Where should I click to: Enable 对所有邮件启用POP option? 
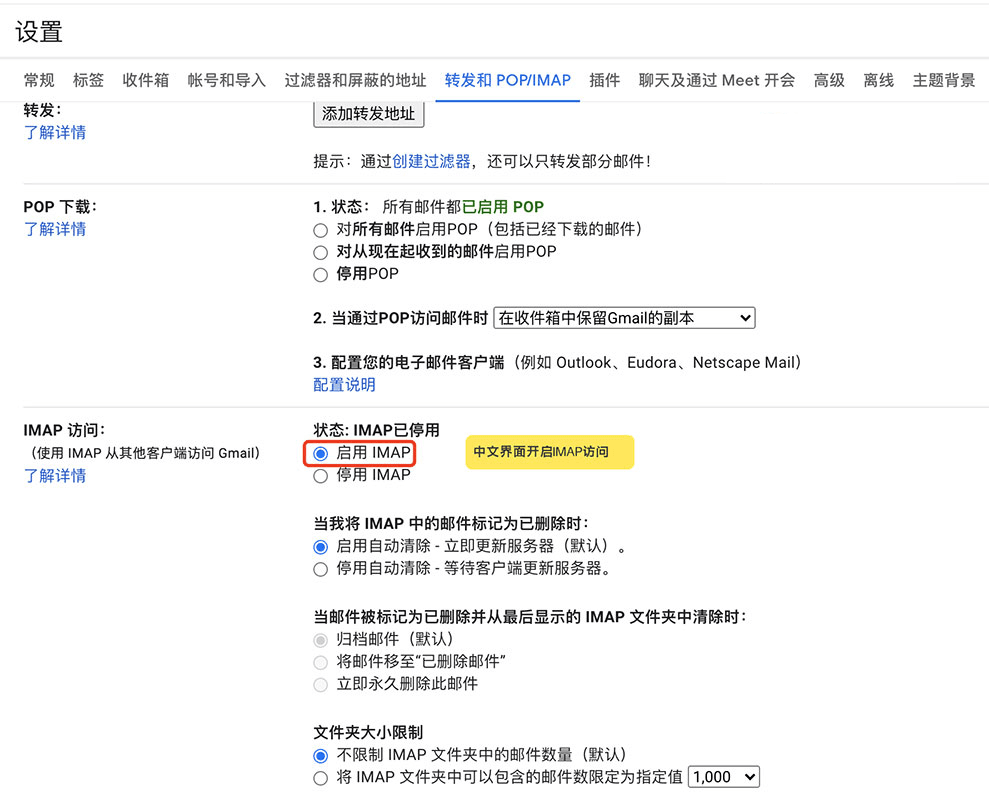[320, 229]
